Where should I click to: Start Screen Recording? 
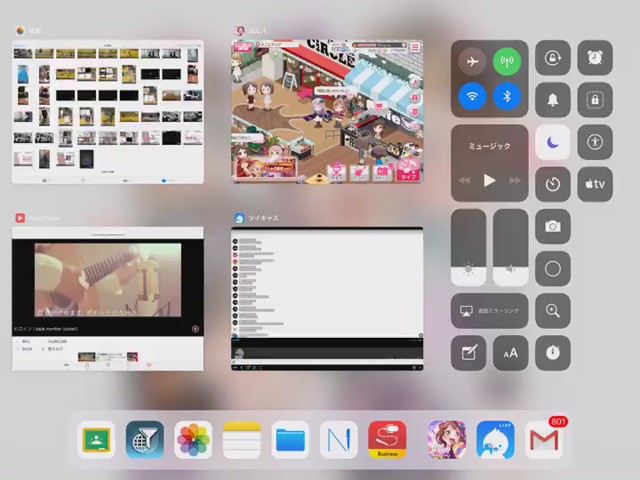coord(553,269)
